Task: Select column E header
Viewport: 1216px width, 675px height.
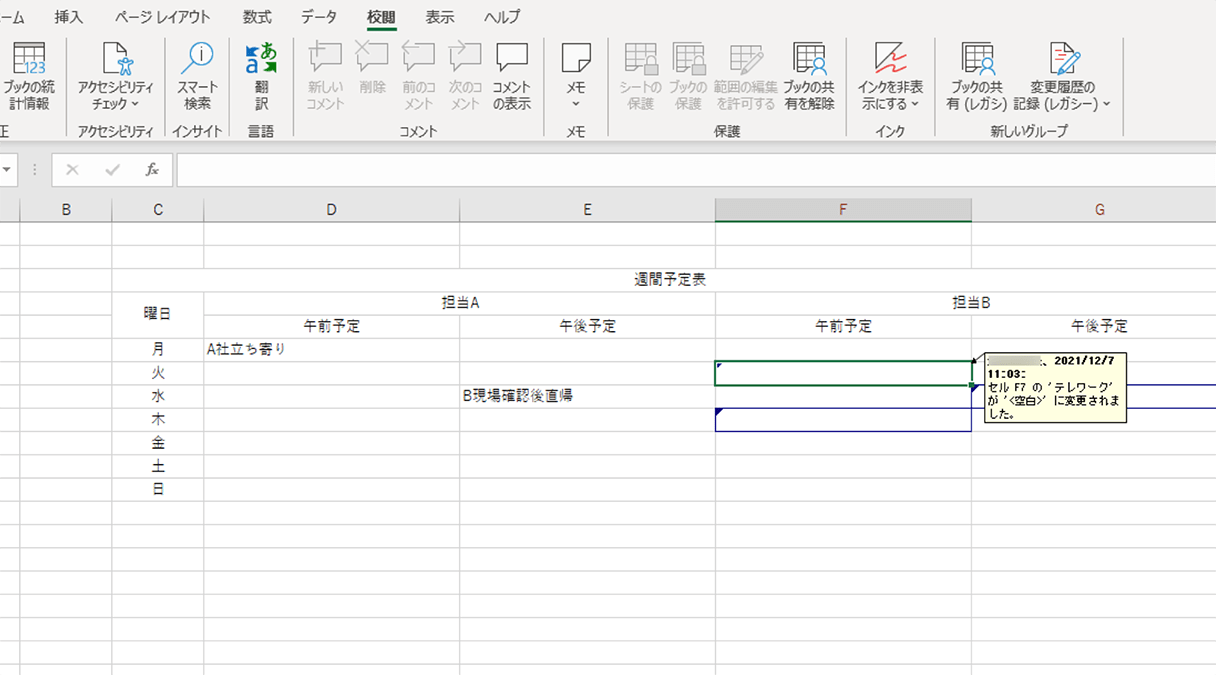Action: point(588,210)
